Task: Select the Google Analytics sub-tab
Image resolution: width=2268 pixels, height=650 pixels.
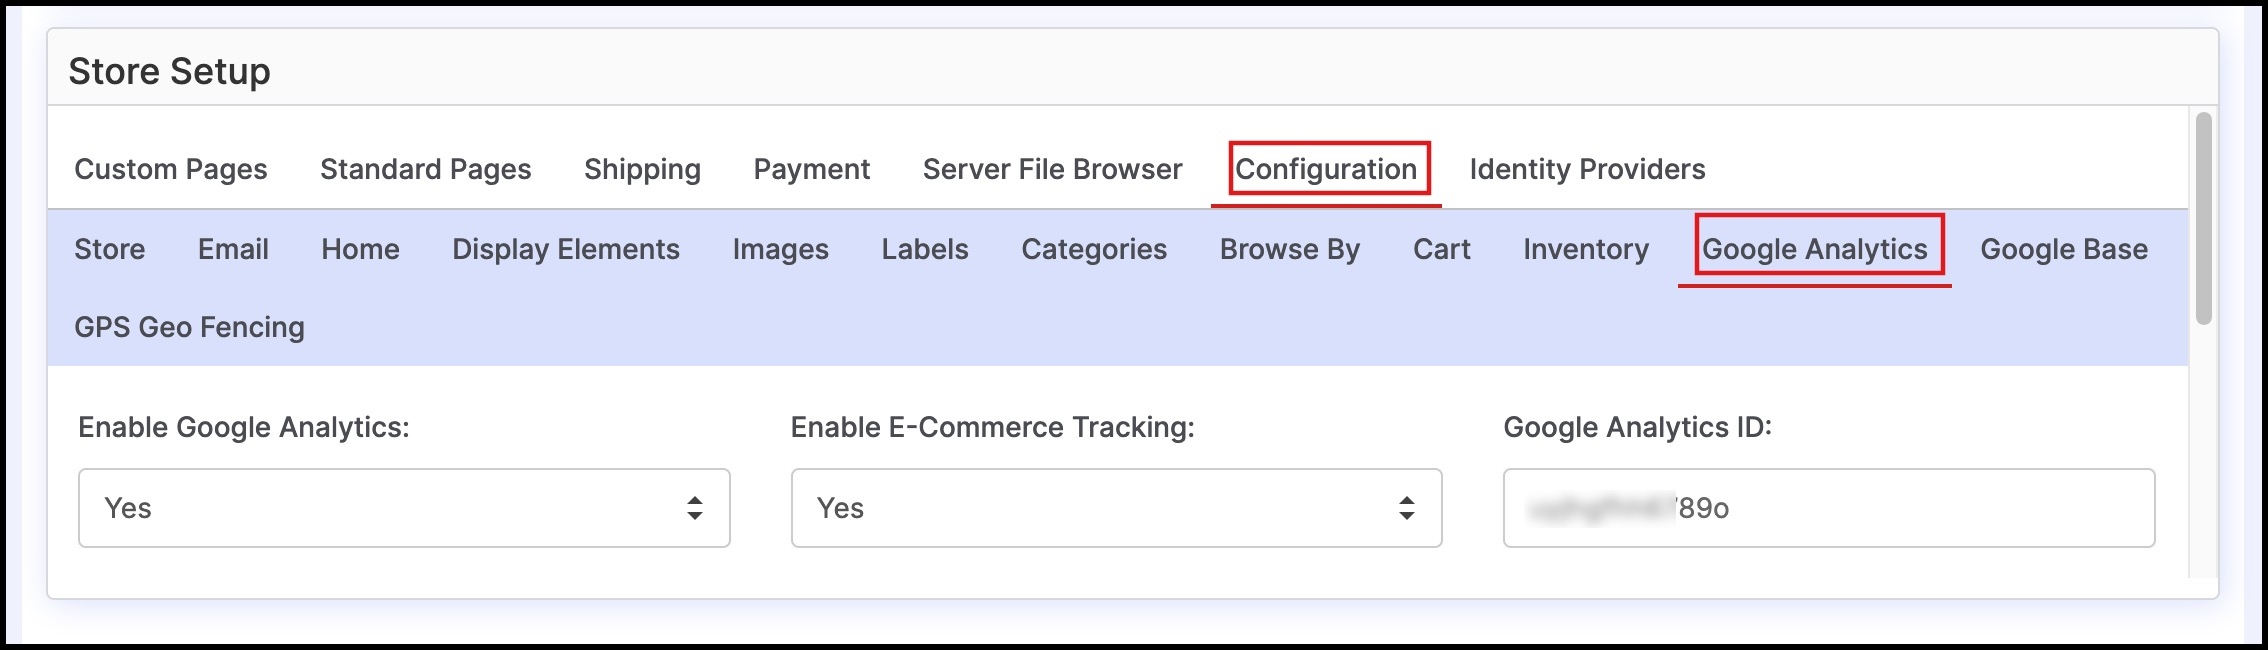Action: [1815, 249]
